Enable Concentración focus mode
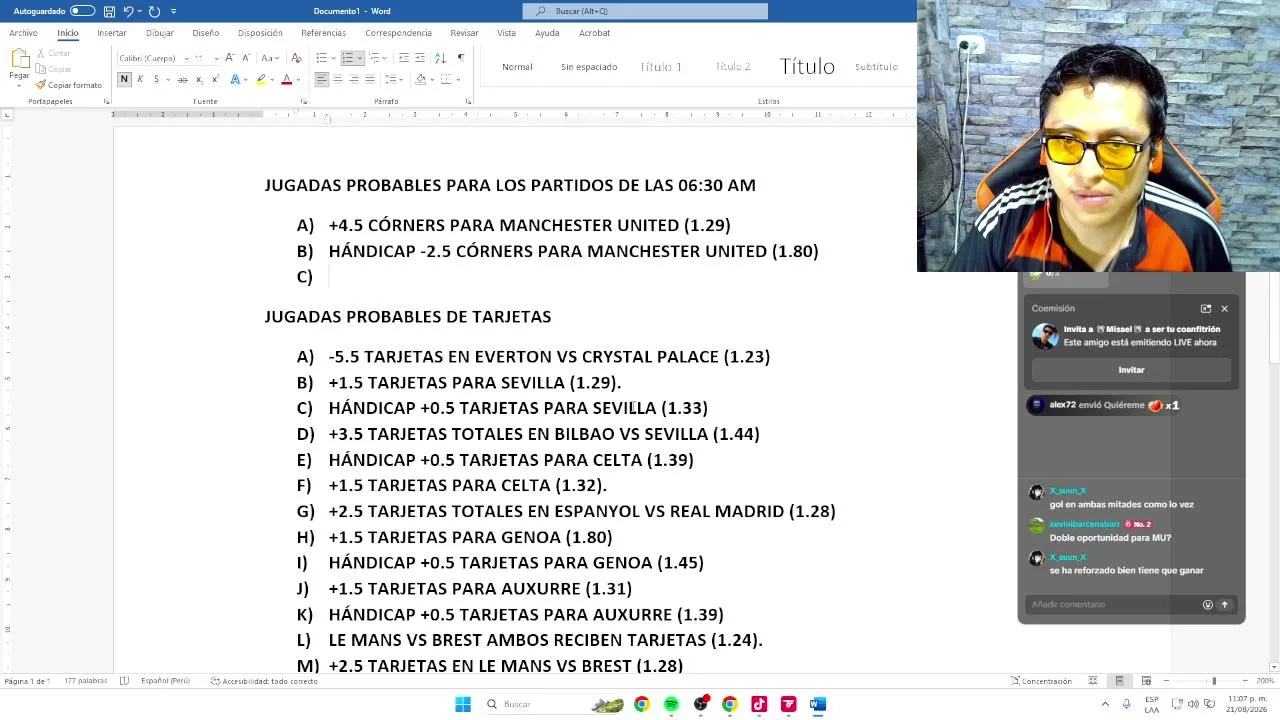 tap(1041, 681)
